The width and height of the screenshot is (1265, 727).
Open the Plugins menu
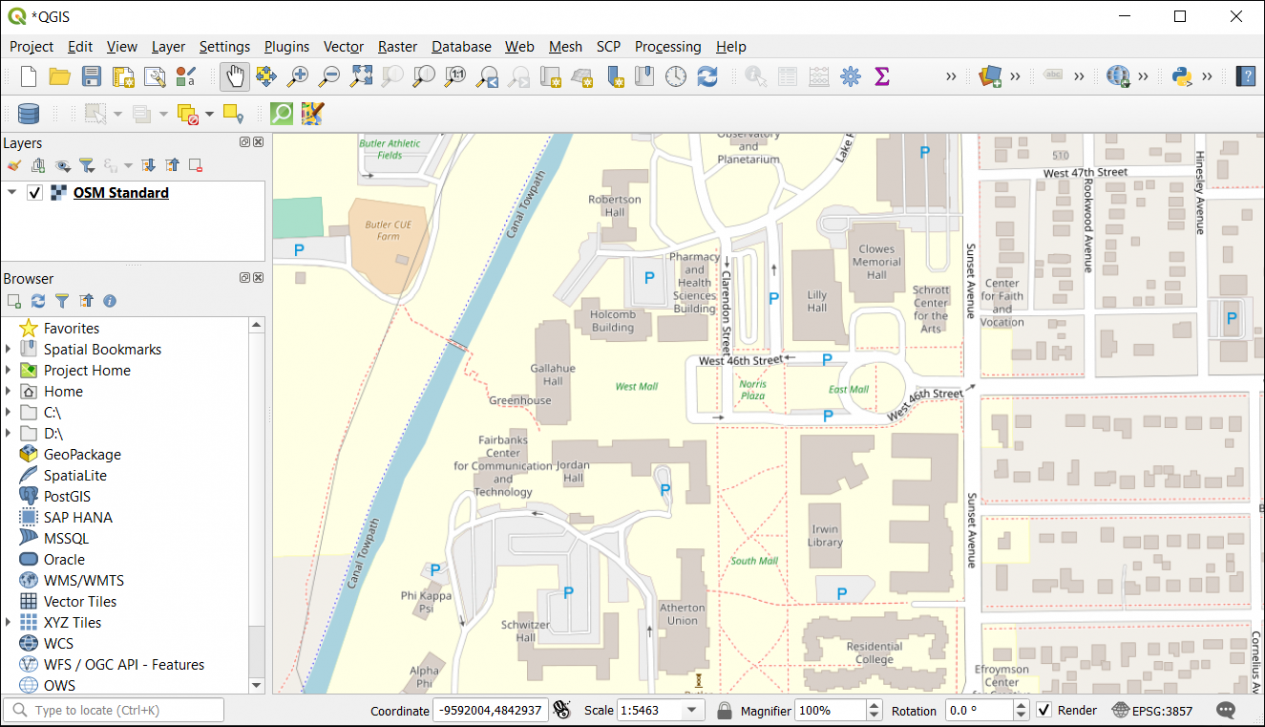287,46
